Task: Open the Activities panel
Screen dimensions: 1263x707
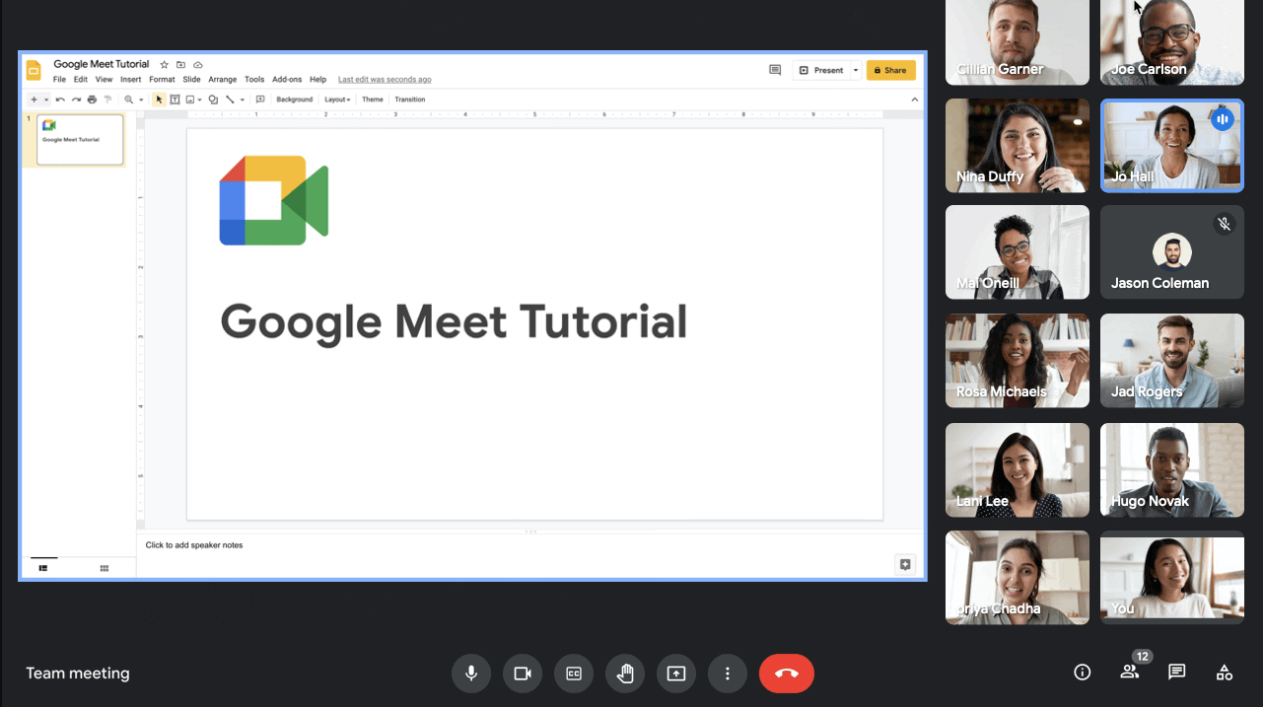Action: coord(1224,672)
